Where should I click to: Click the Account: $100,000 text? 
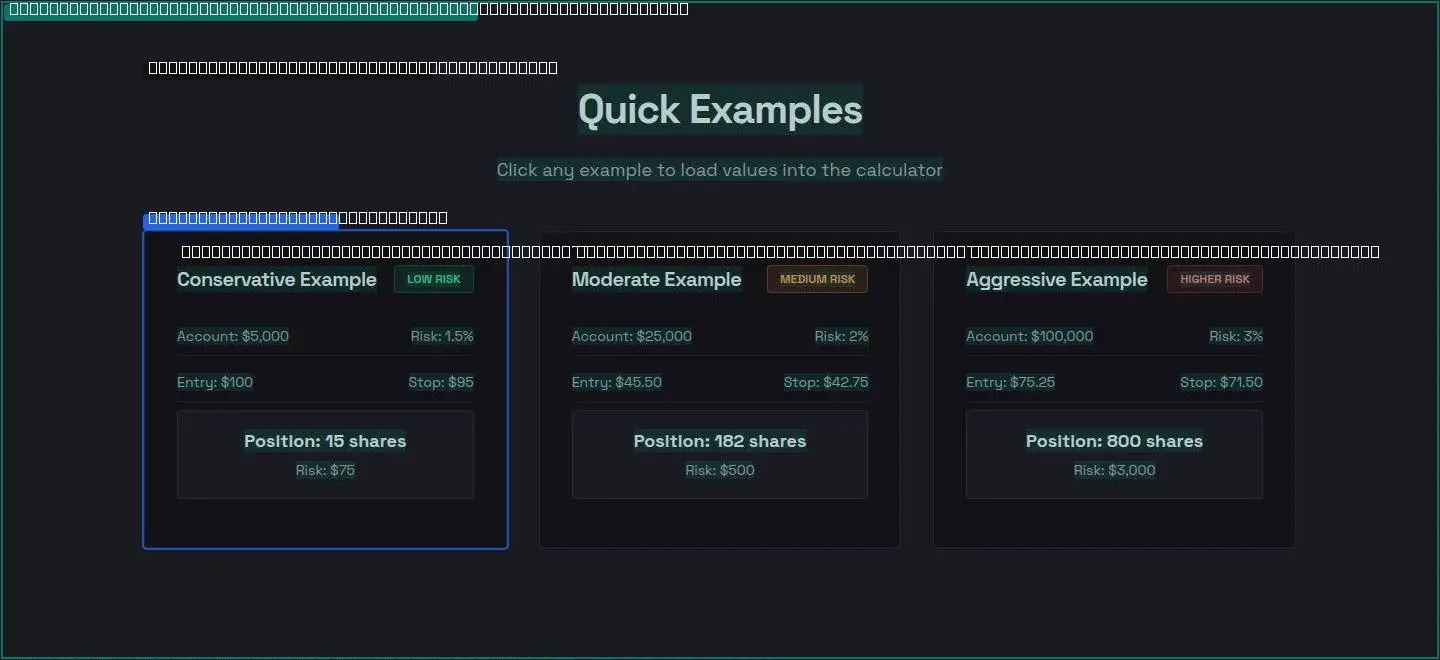tap(1030, 336)
